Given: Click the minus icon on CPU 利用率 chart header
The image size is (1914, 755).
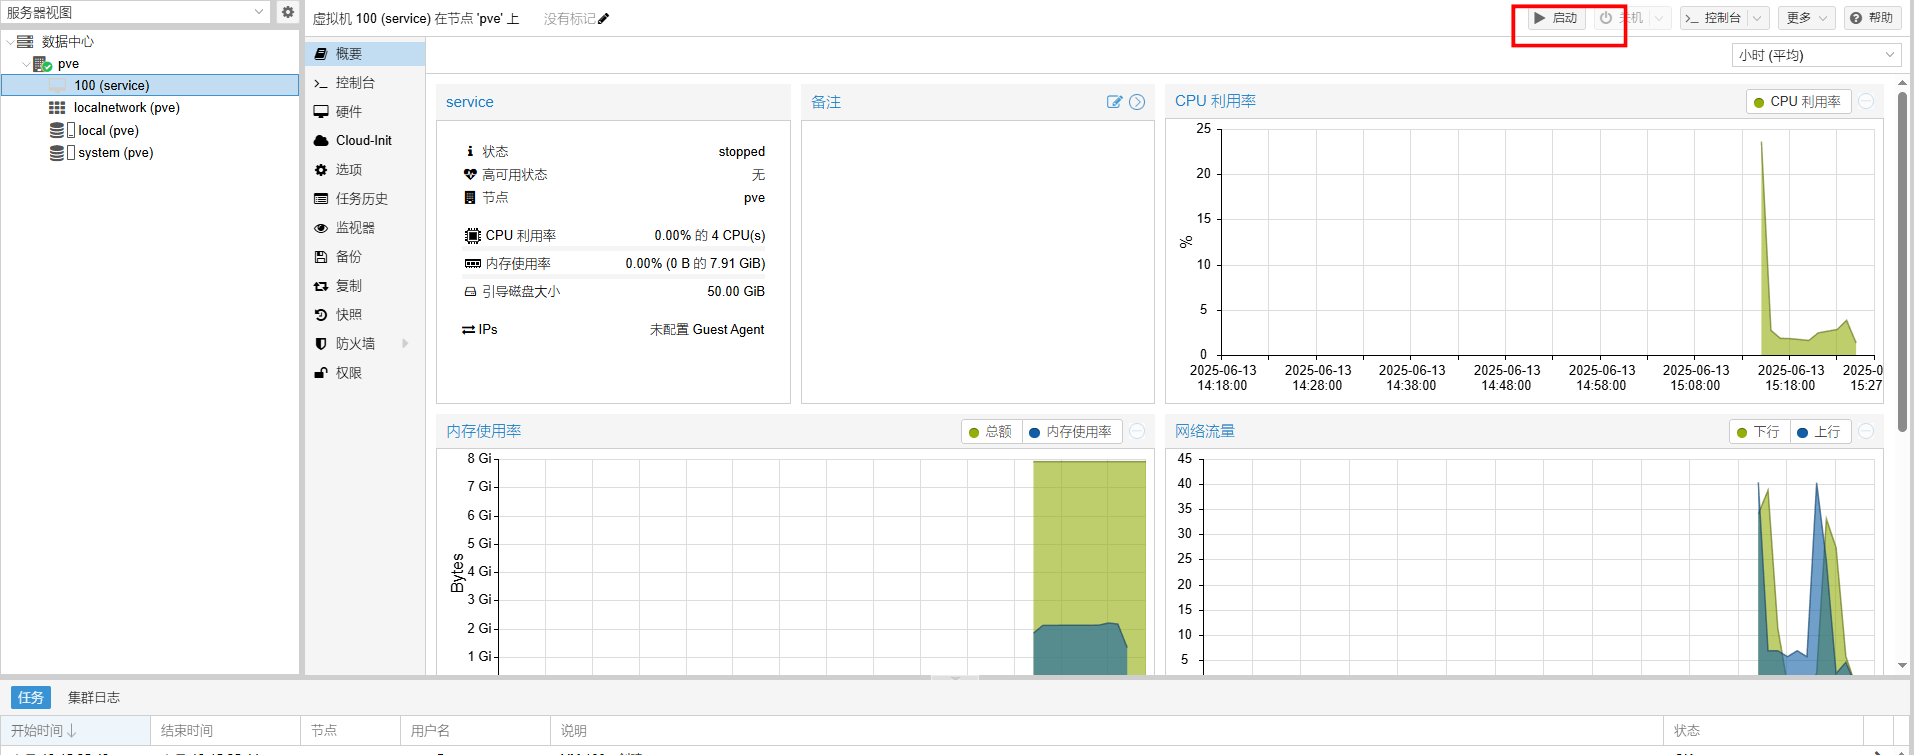Looking at the screenshot, I should [x=1866, y=101].
